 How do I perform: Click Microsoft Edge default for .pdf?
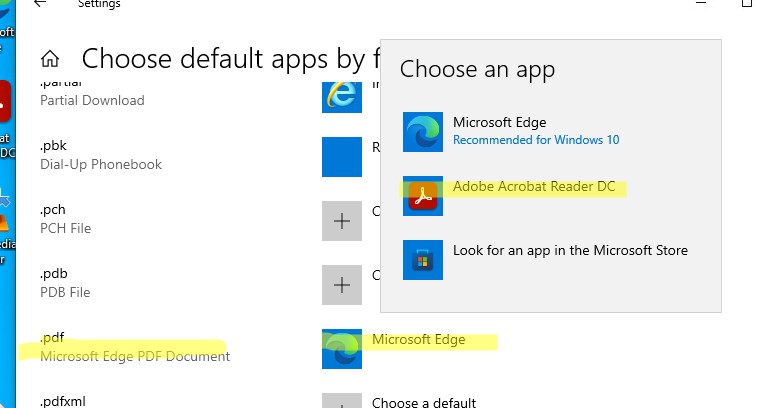point(419,340)
